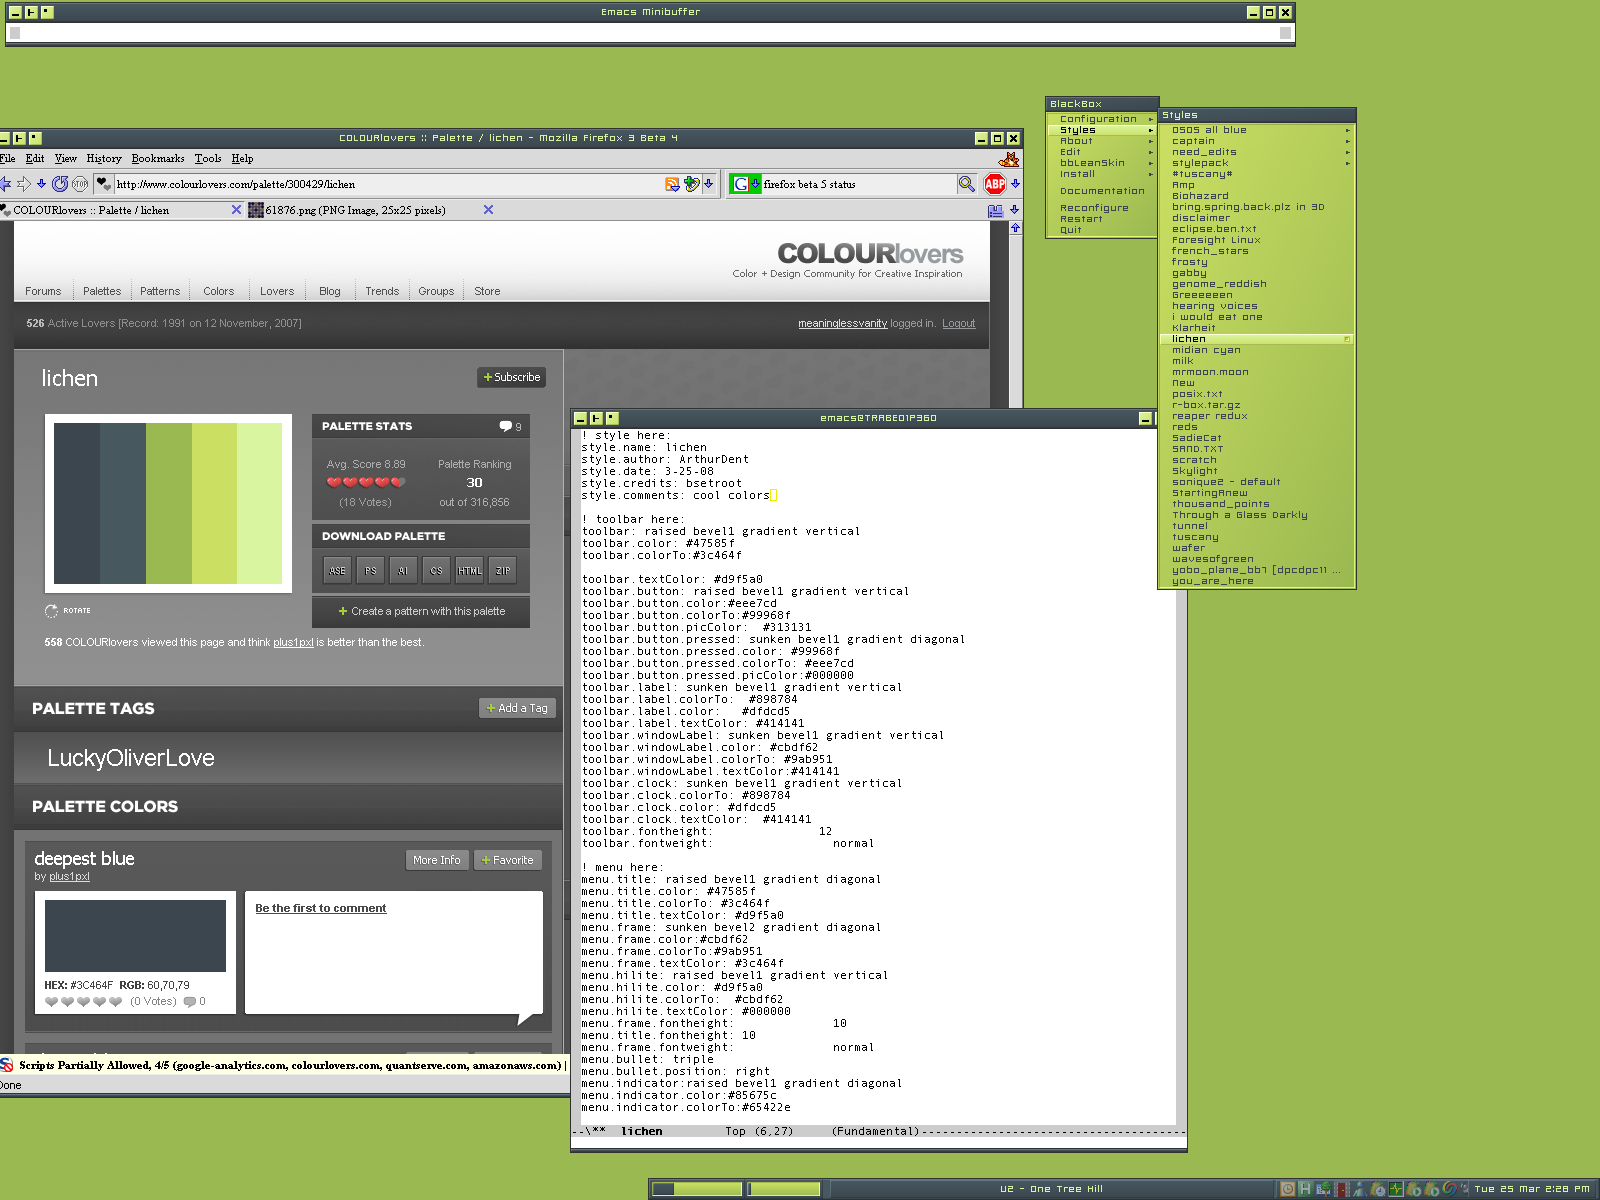Download palette as ZIP
This screenshot has height=1200, width=1600.
[503, 571]
